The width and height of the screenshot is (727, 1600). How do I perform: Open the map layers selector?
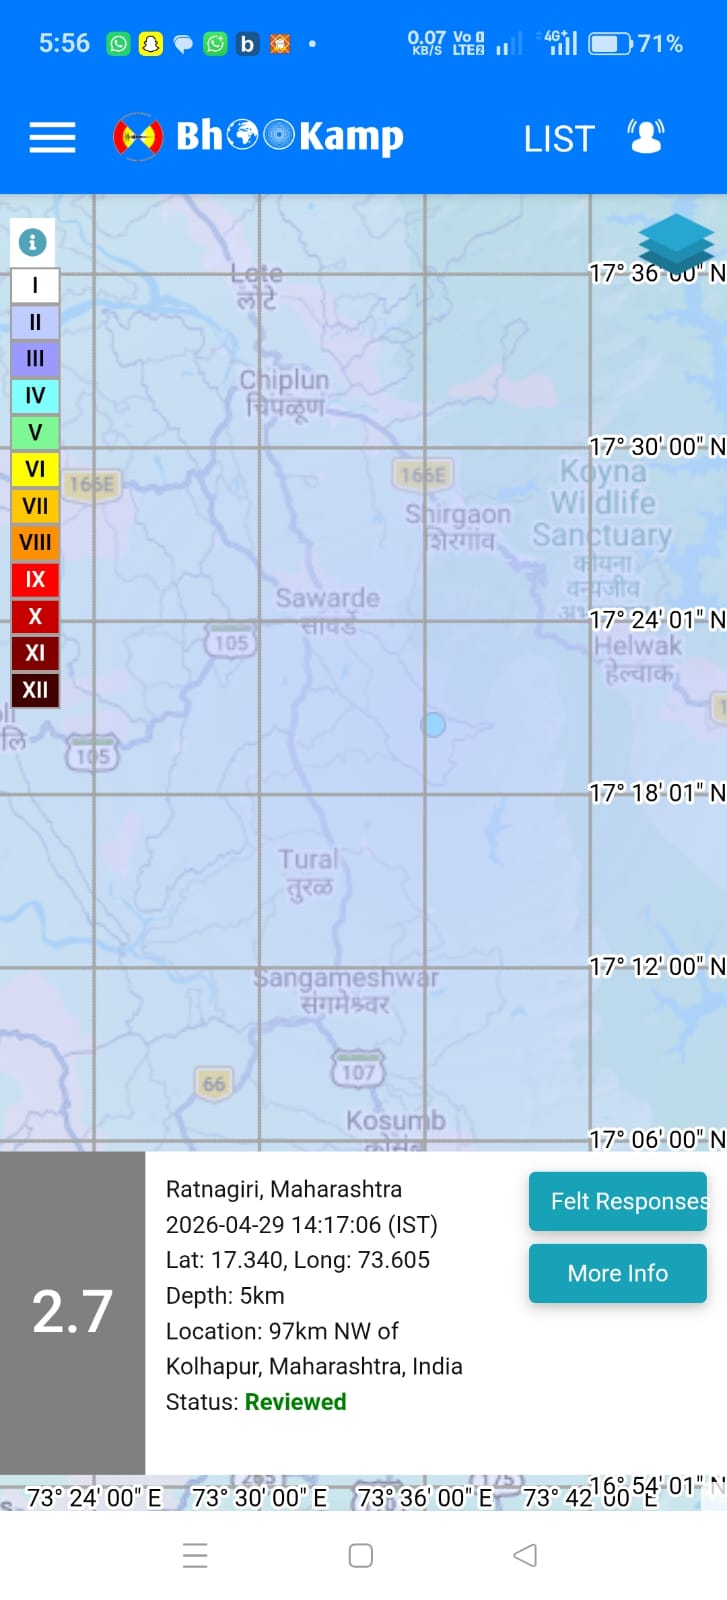click(676, 242)
